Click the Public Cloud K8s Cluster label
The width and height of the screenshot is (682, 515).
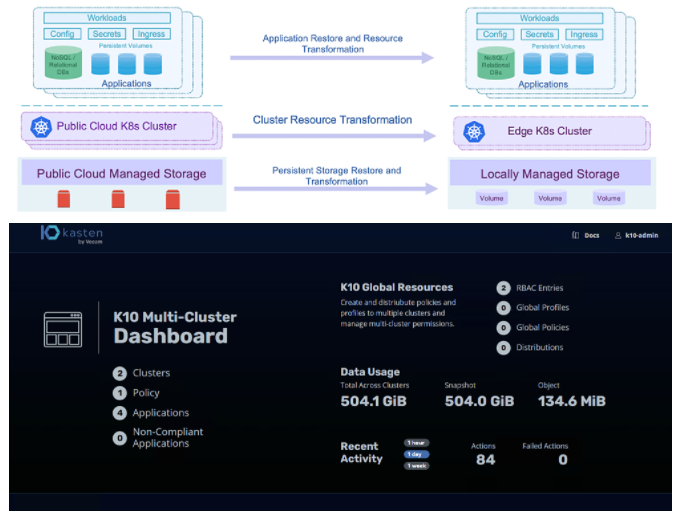(117, 127)
